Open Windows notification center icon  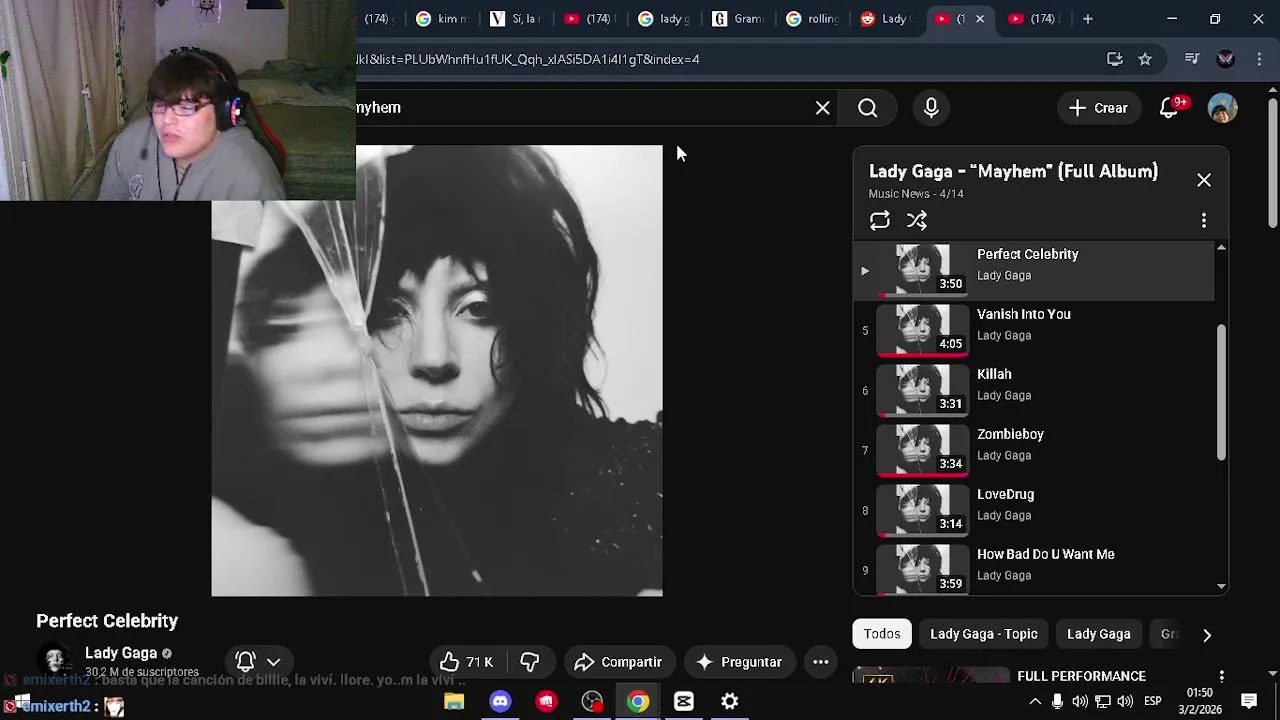1248,701
